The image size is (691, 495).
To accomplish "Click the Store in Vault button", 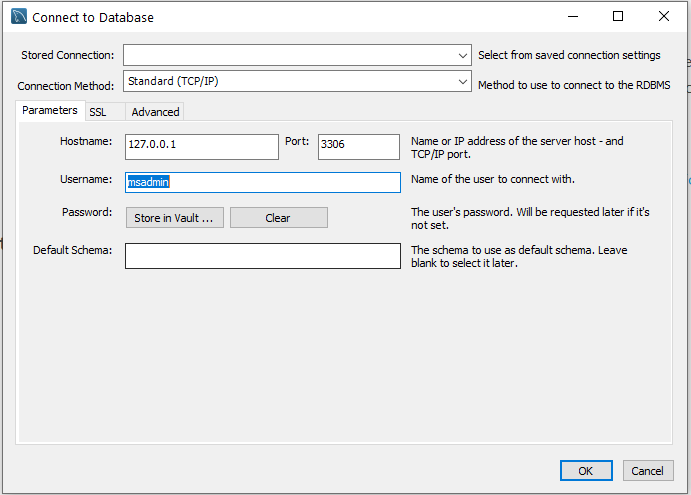I will (x=175, y=218).
